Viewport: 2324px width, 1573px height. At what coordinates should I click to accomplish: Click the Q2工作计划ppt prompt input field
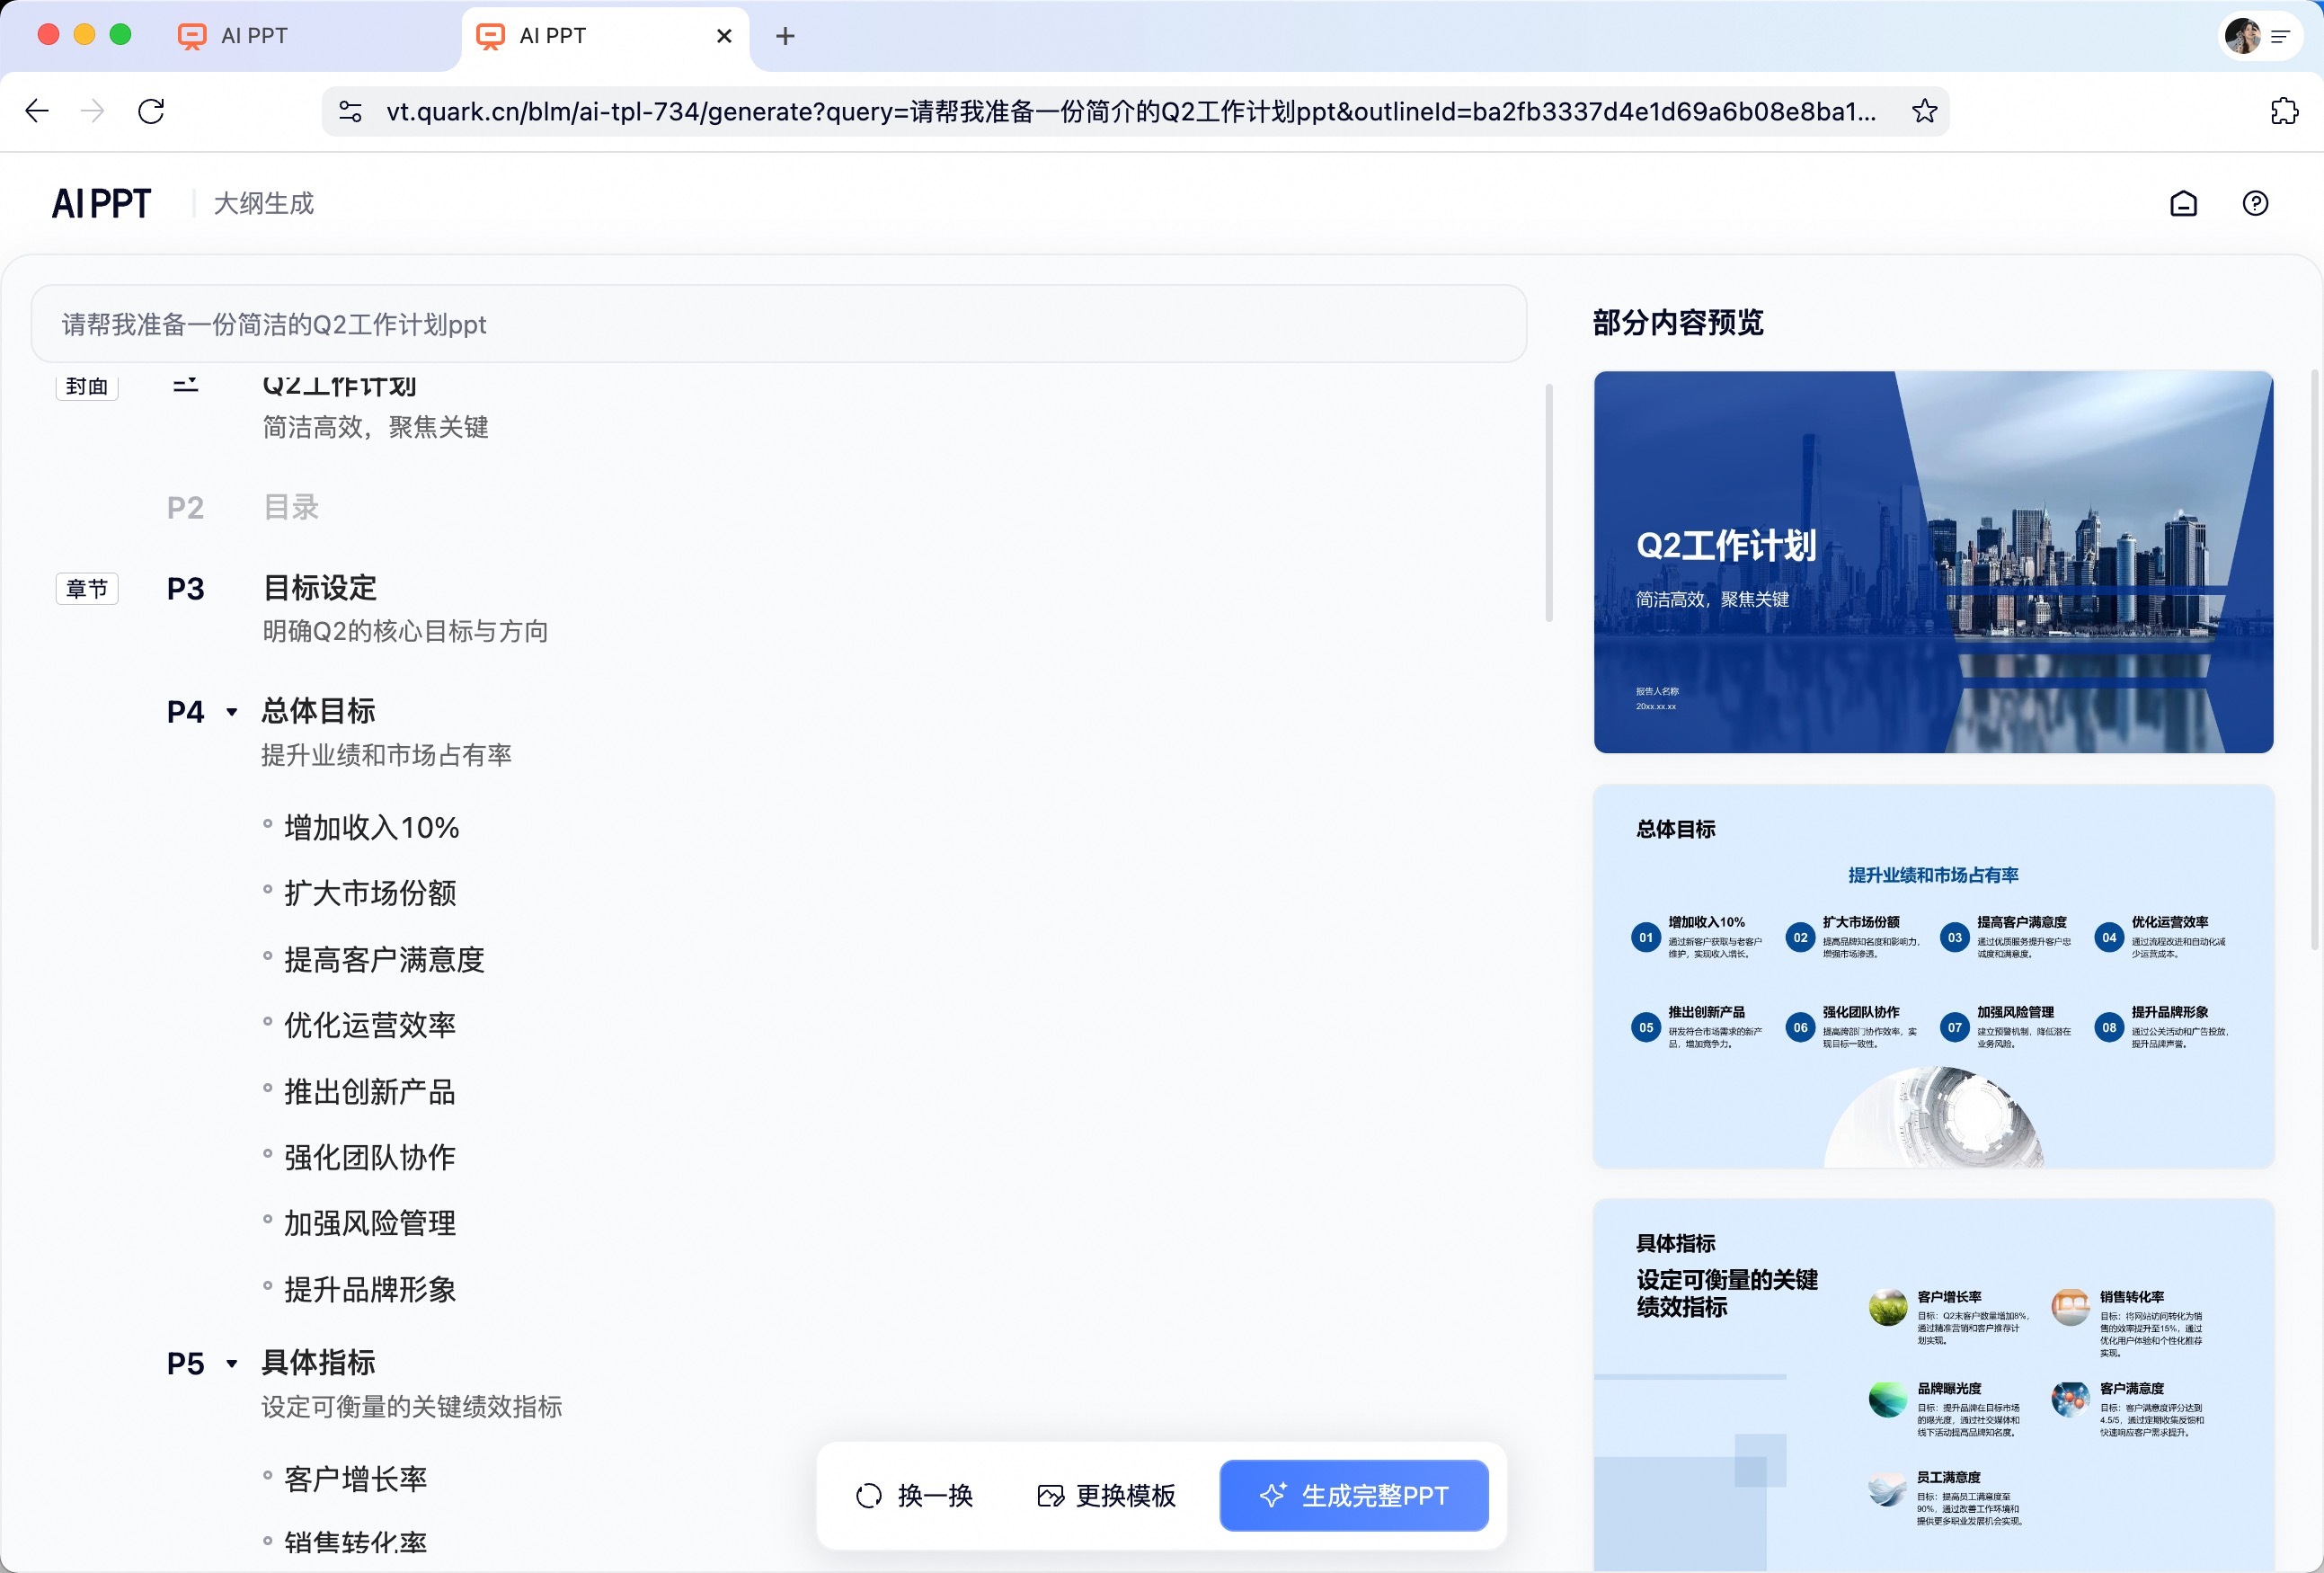pos(778,324)
